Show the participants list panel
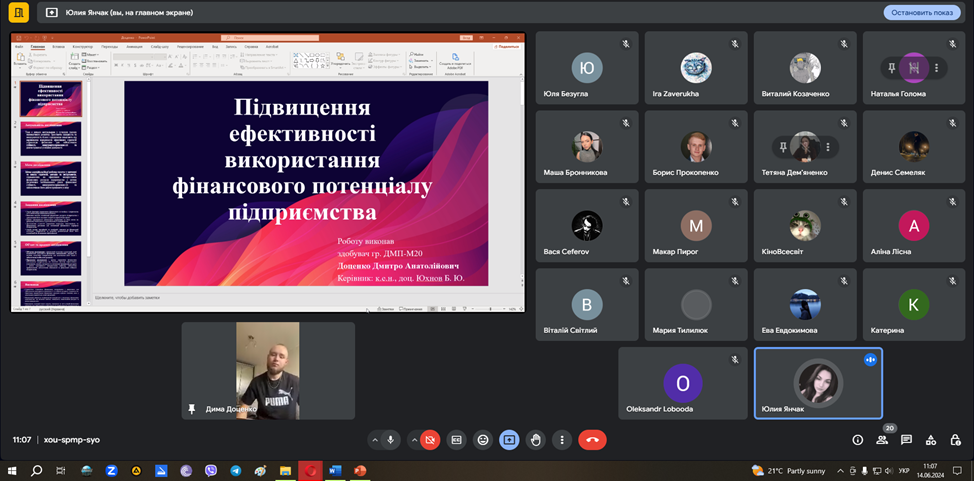Screen dimensions: 974x481 coord(882,440)
